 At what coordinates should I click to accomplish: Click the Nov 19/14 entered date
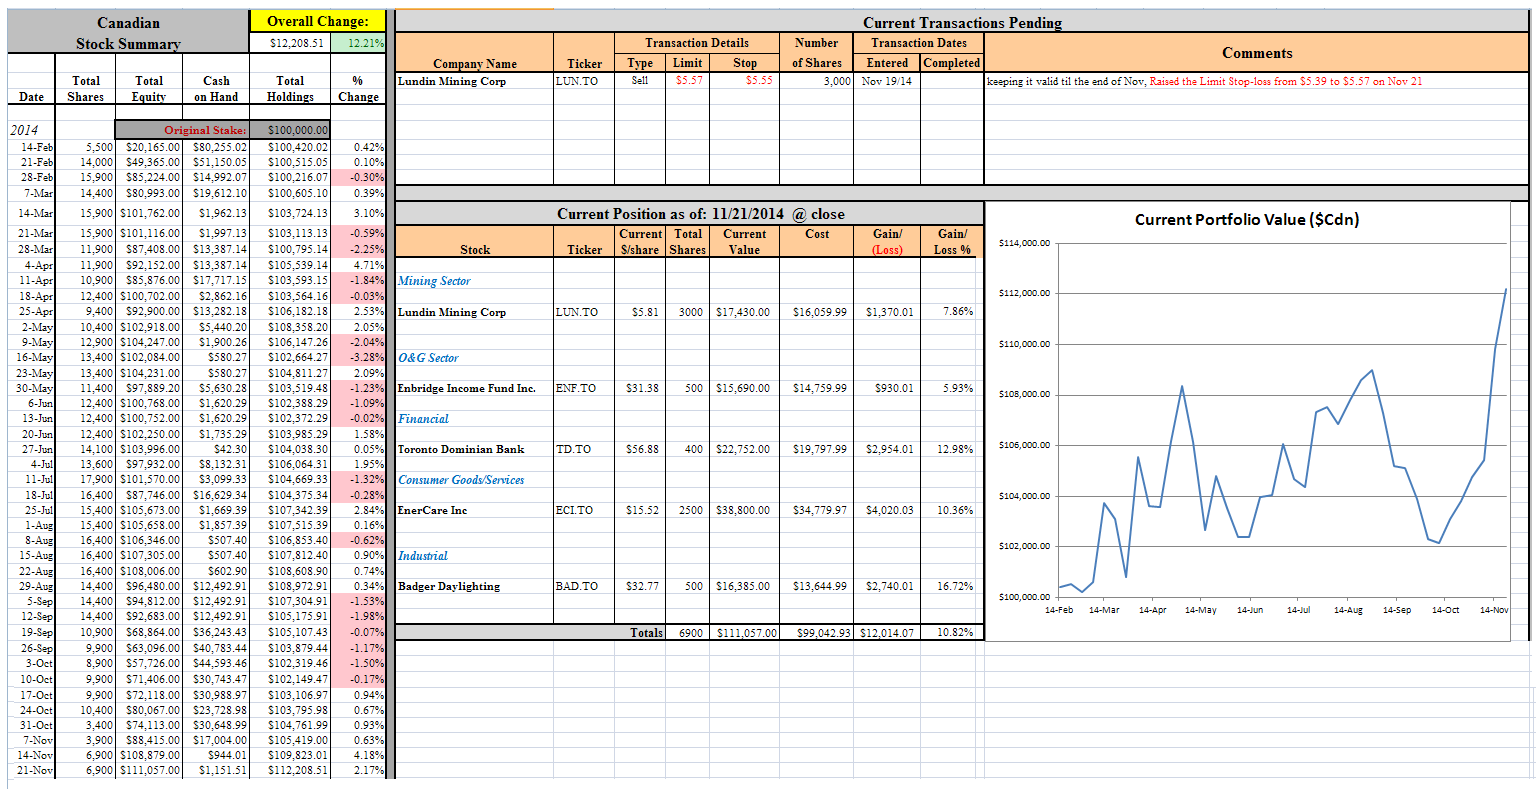887,81
